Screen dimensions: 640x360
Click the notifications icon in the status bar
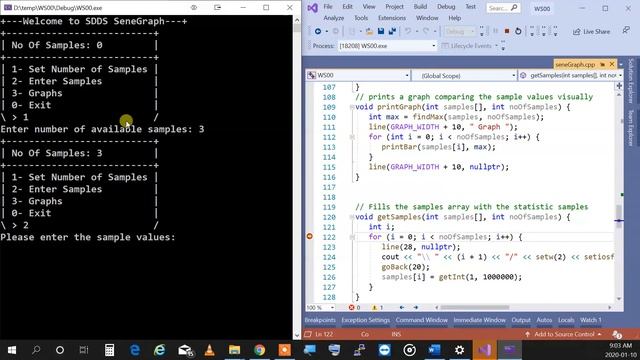click(617, 335)
